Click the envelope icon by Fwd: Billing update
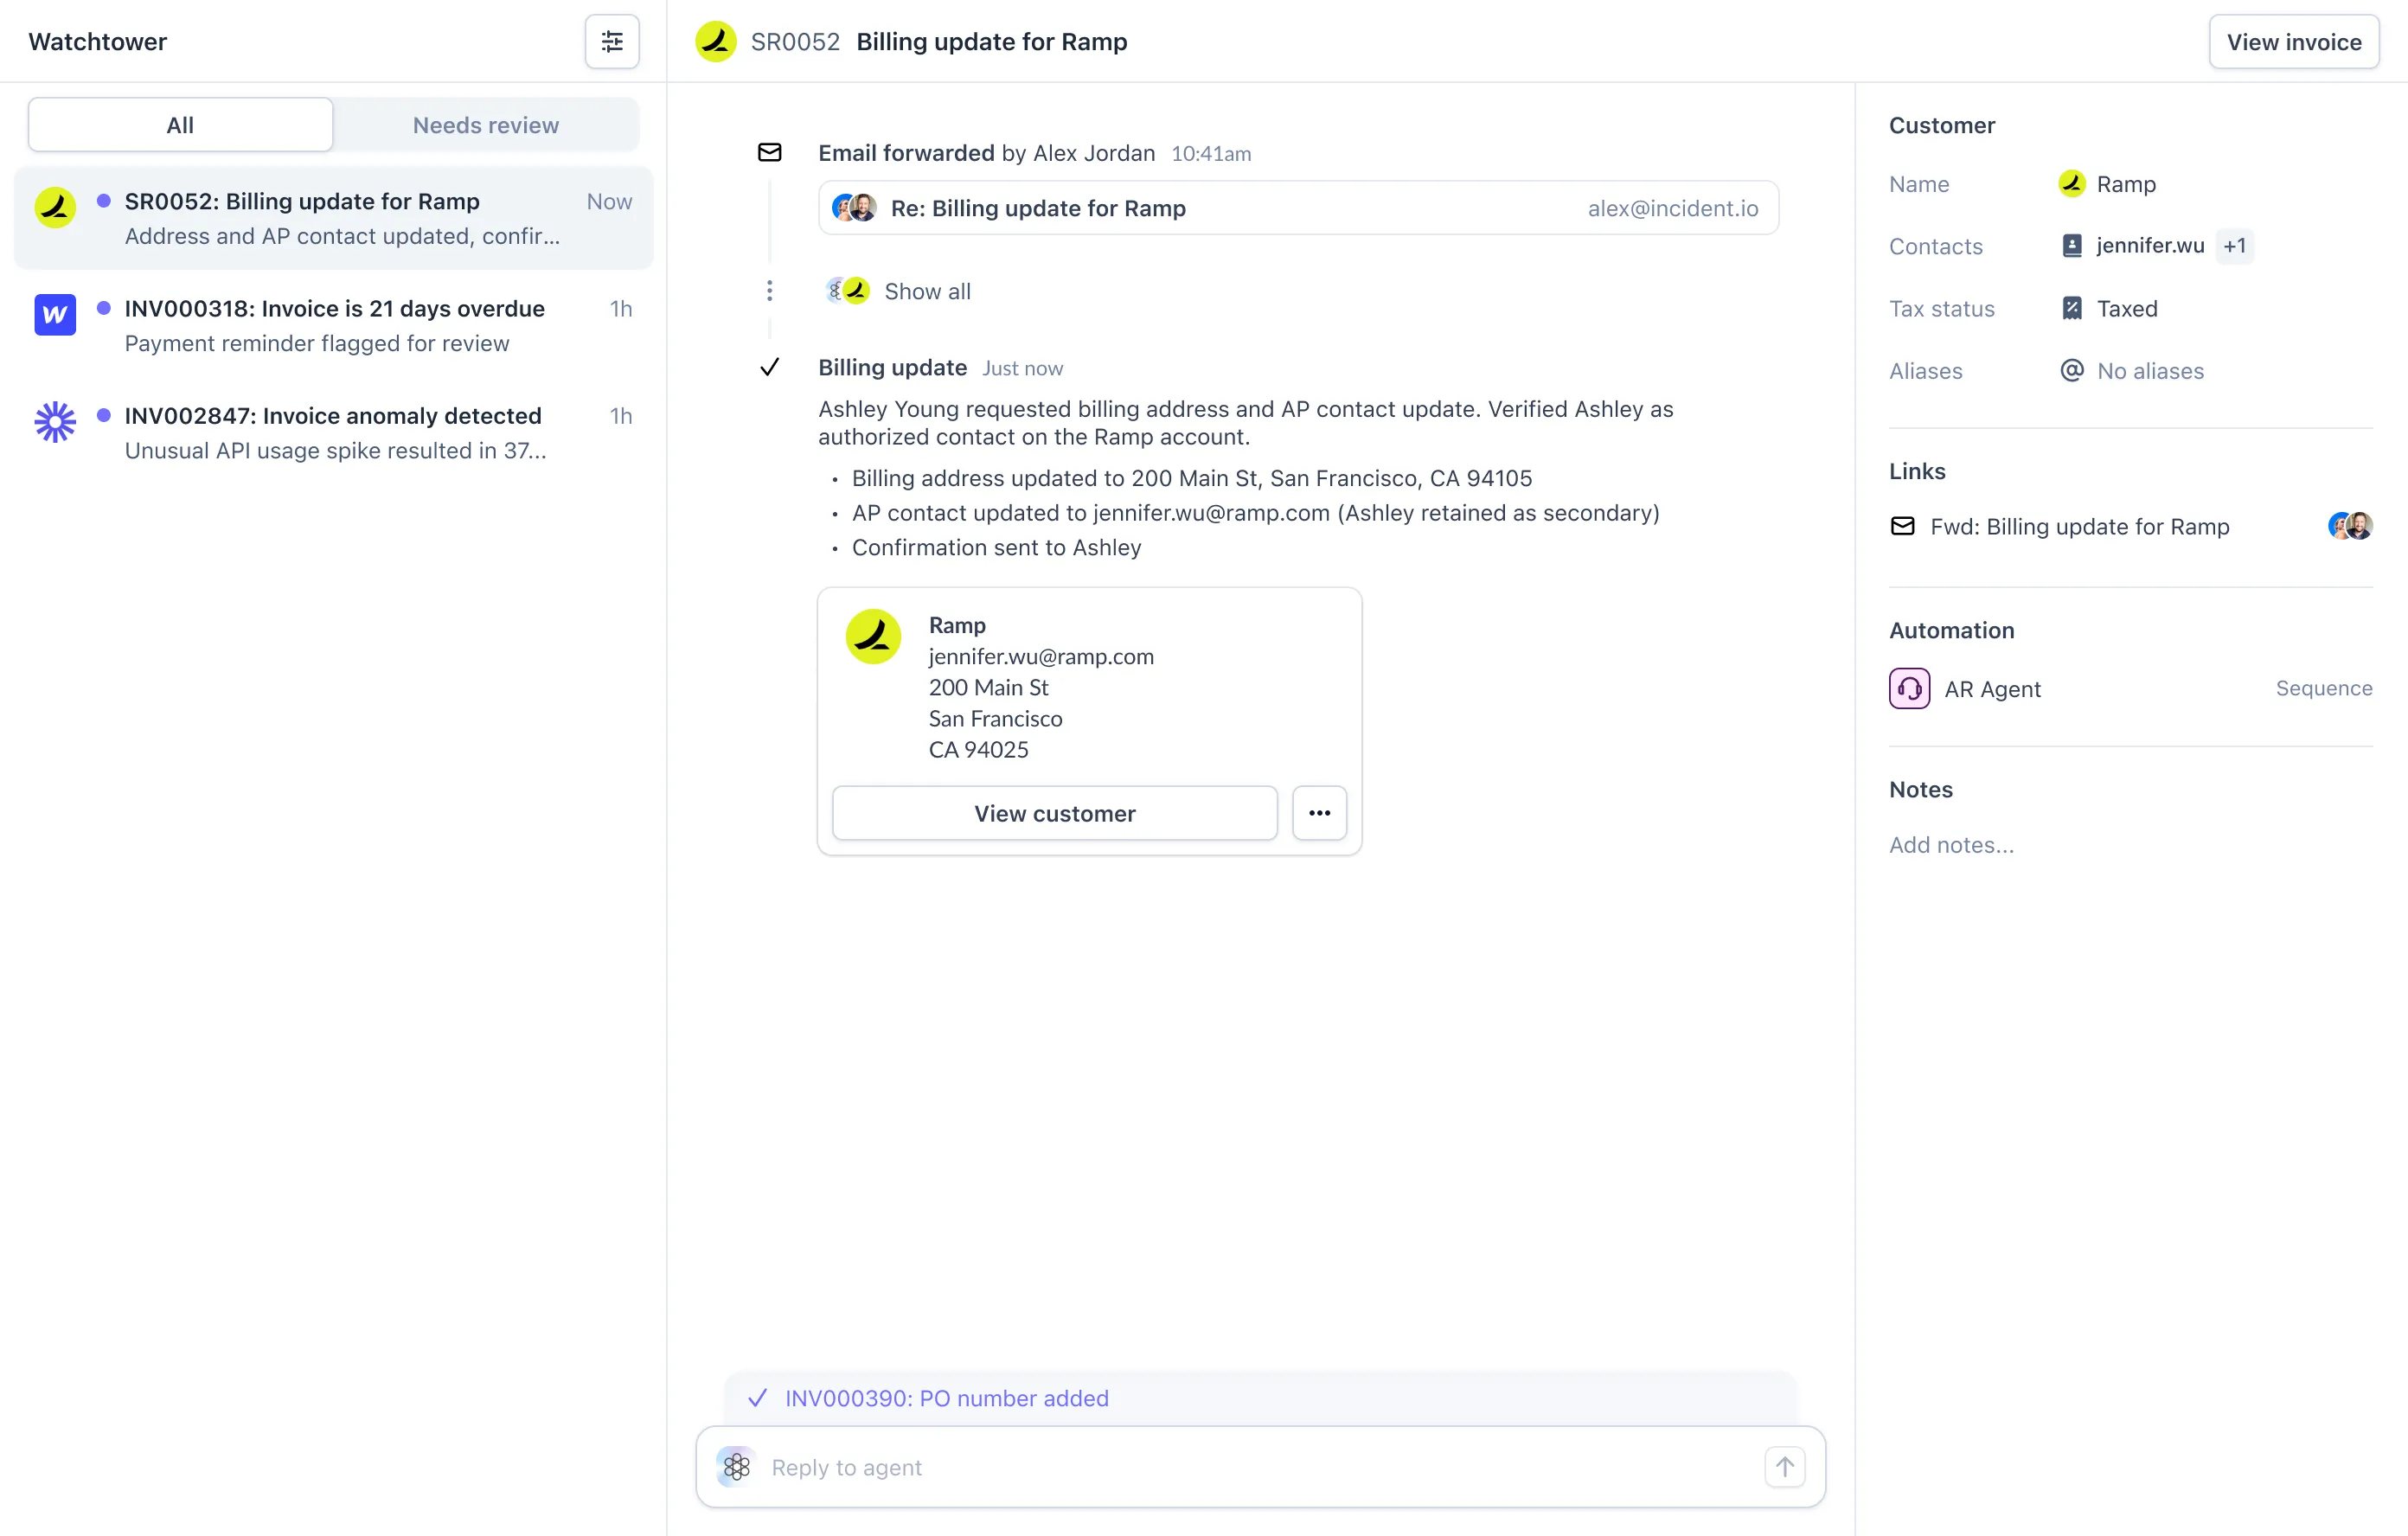The image size is (2408, 1536). (x=1902, y=526)
